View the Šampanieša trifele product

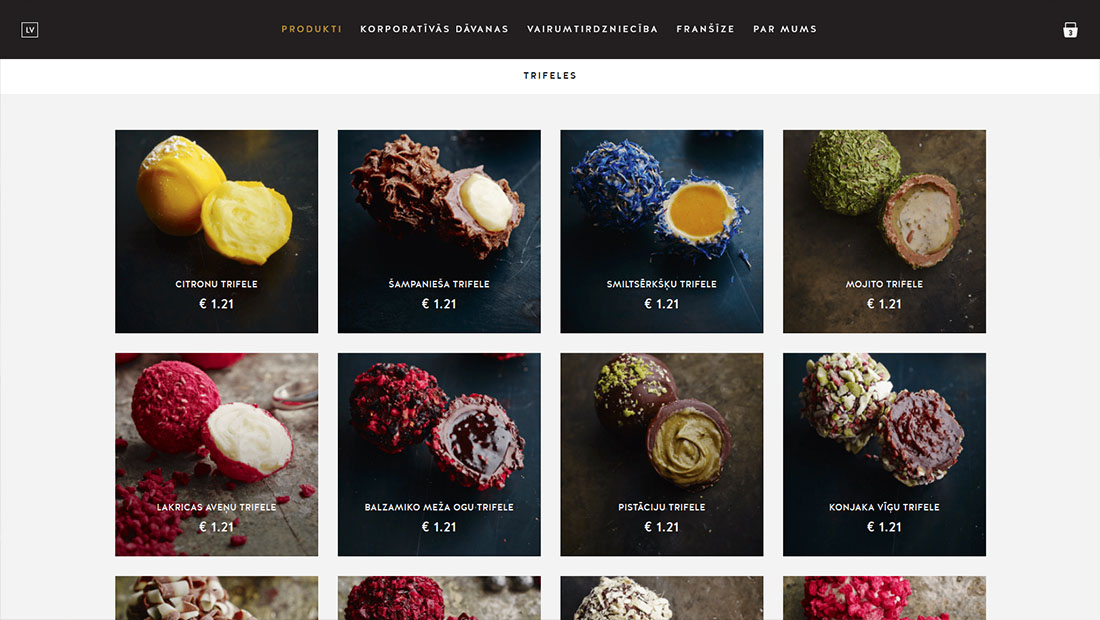point(439,231)
